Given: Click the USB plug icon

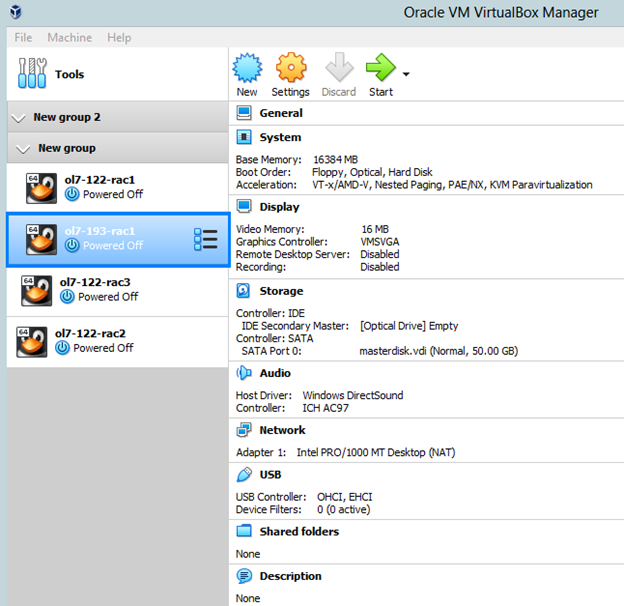Looking at the screenshot, I should click(x=244, y=475).
